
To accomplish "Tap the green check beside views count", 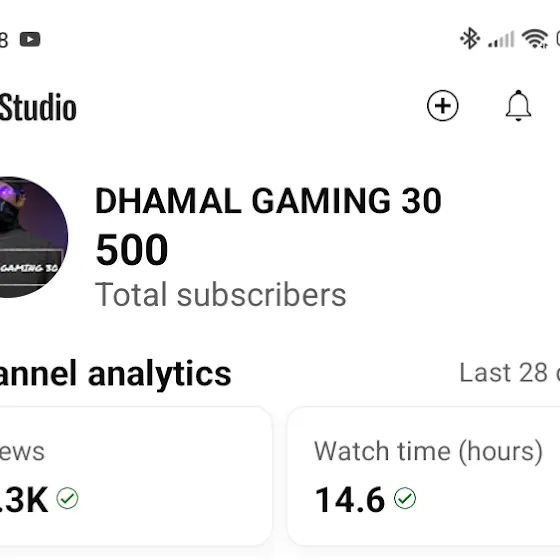I will click(67, 498).
